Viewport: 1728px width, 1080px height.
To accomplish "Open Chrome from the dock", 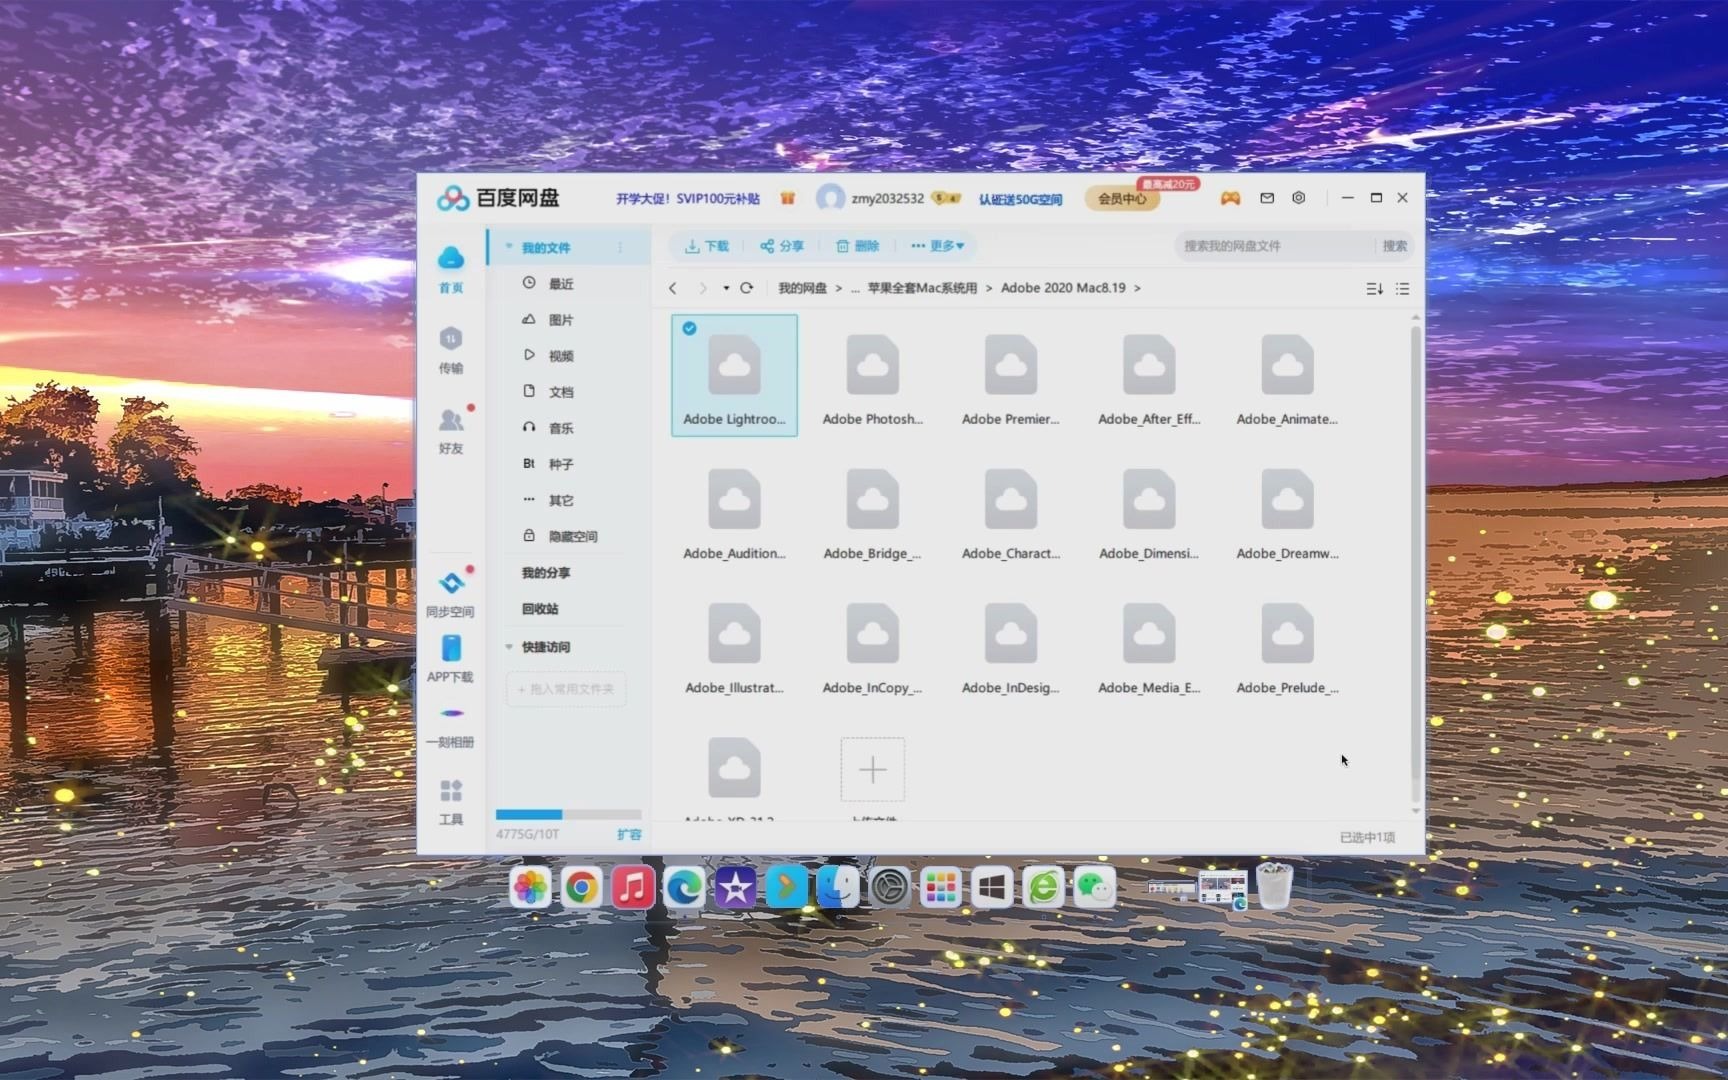I will click(581, 887).
